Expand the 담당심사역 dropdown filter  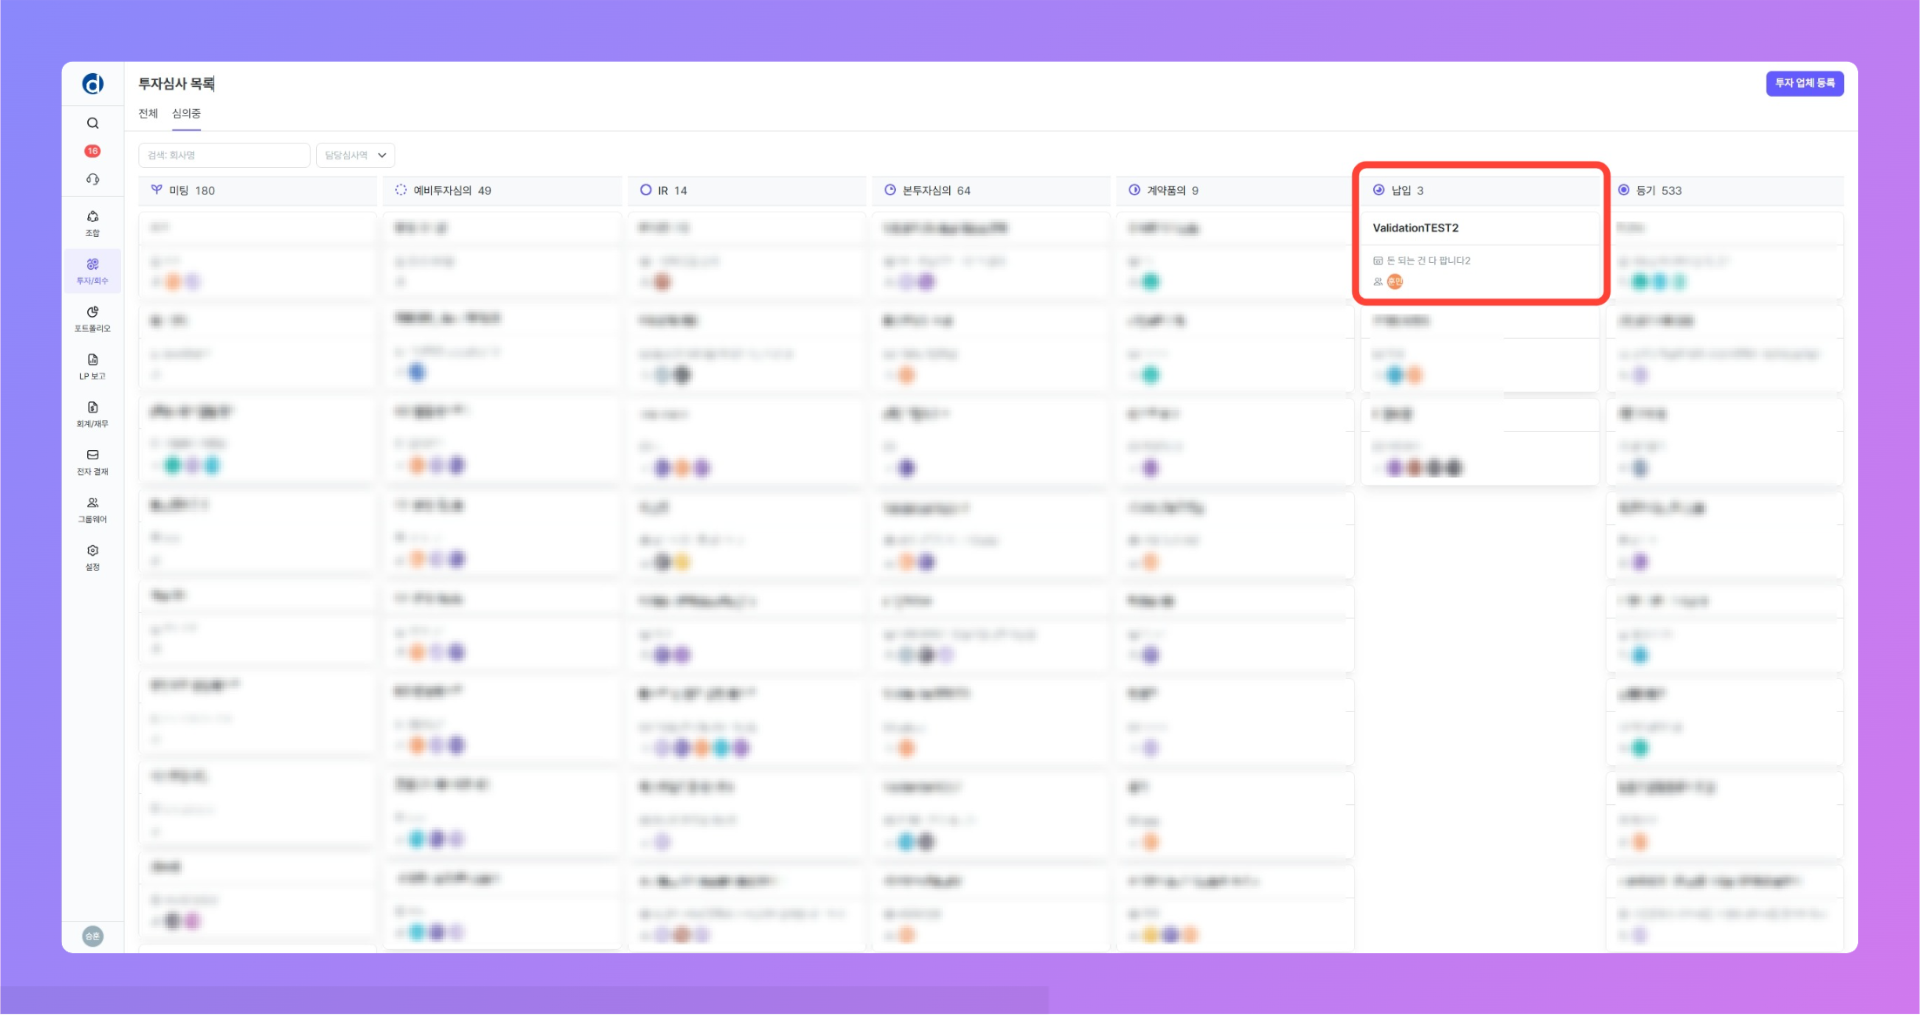[355, 155]
